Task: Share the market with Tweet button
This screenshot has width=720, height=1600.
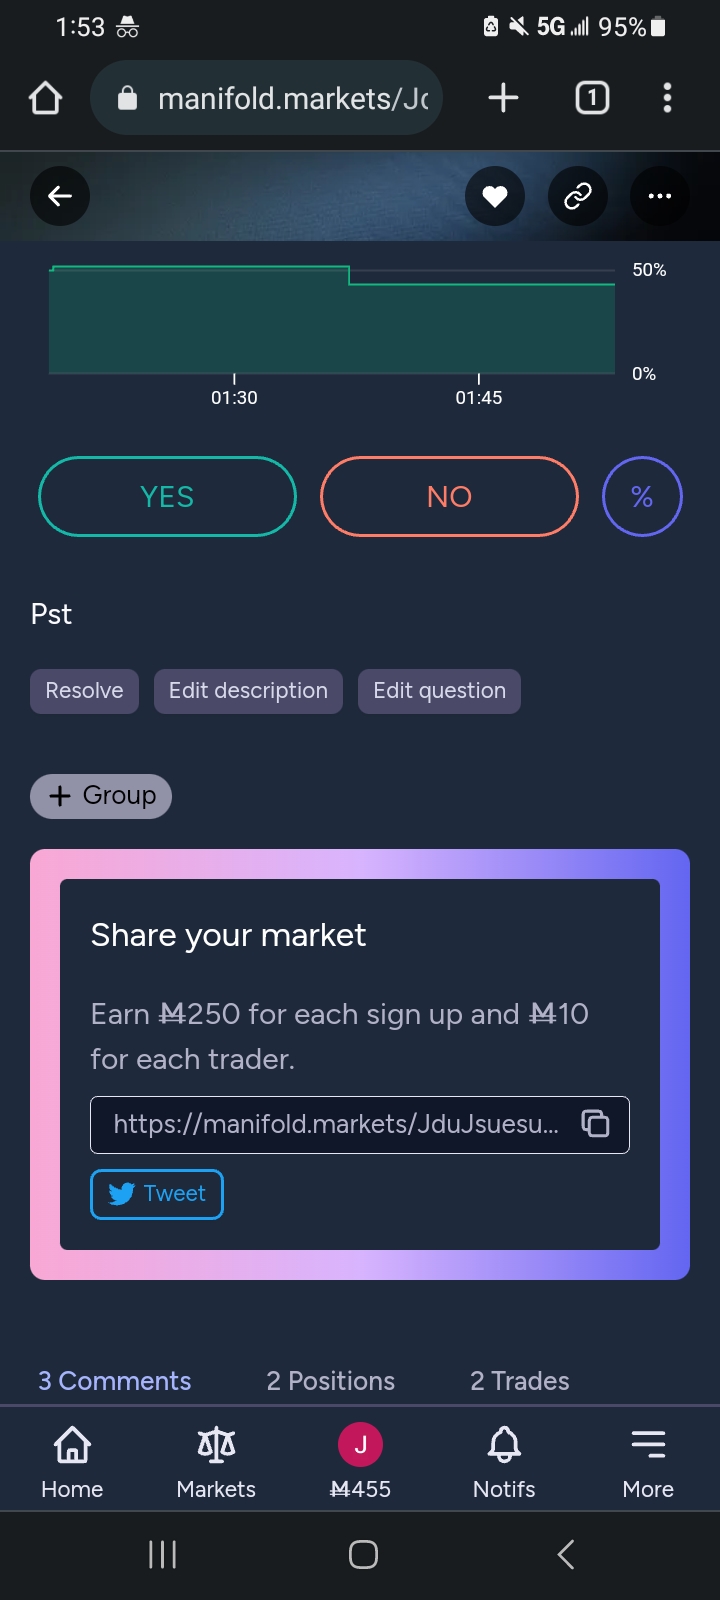Action: pos(157,1194)
